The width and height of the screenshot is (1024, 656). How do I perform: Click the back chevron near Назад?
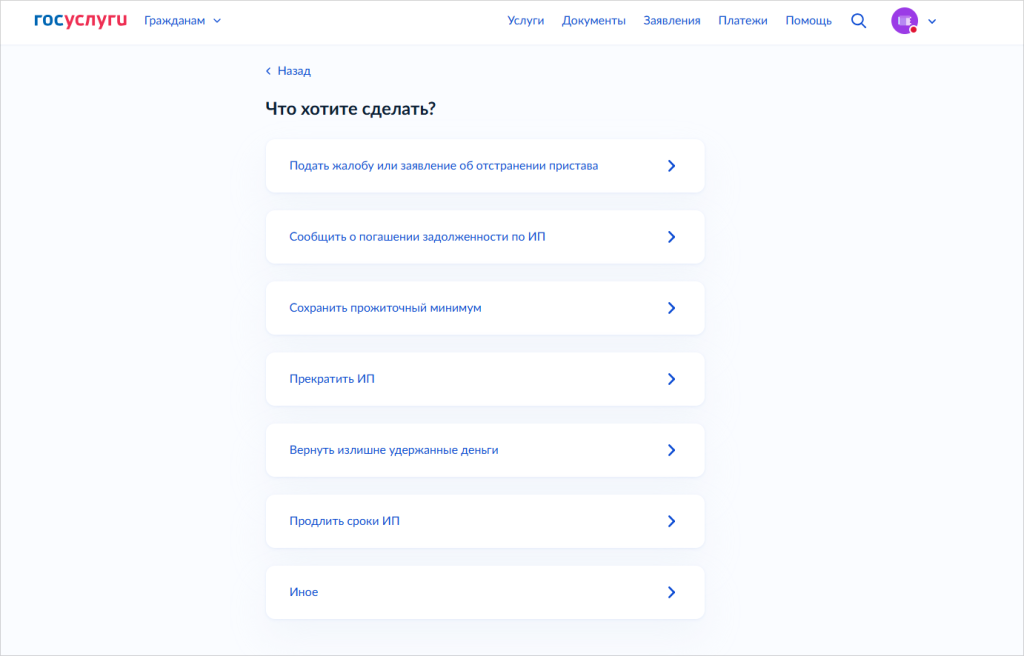(x=268, y=71)
